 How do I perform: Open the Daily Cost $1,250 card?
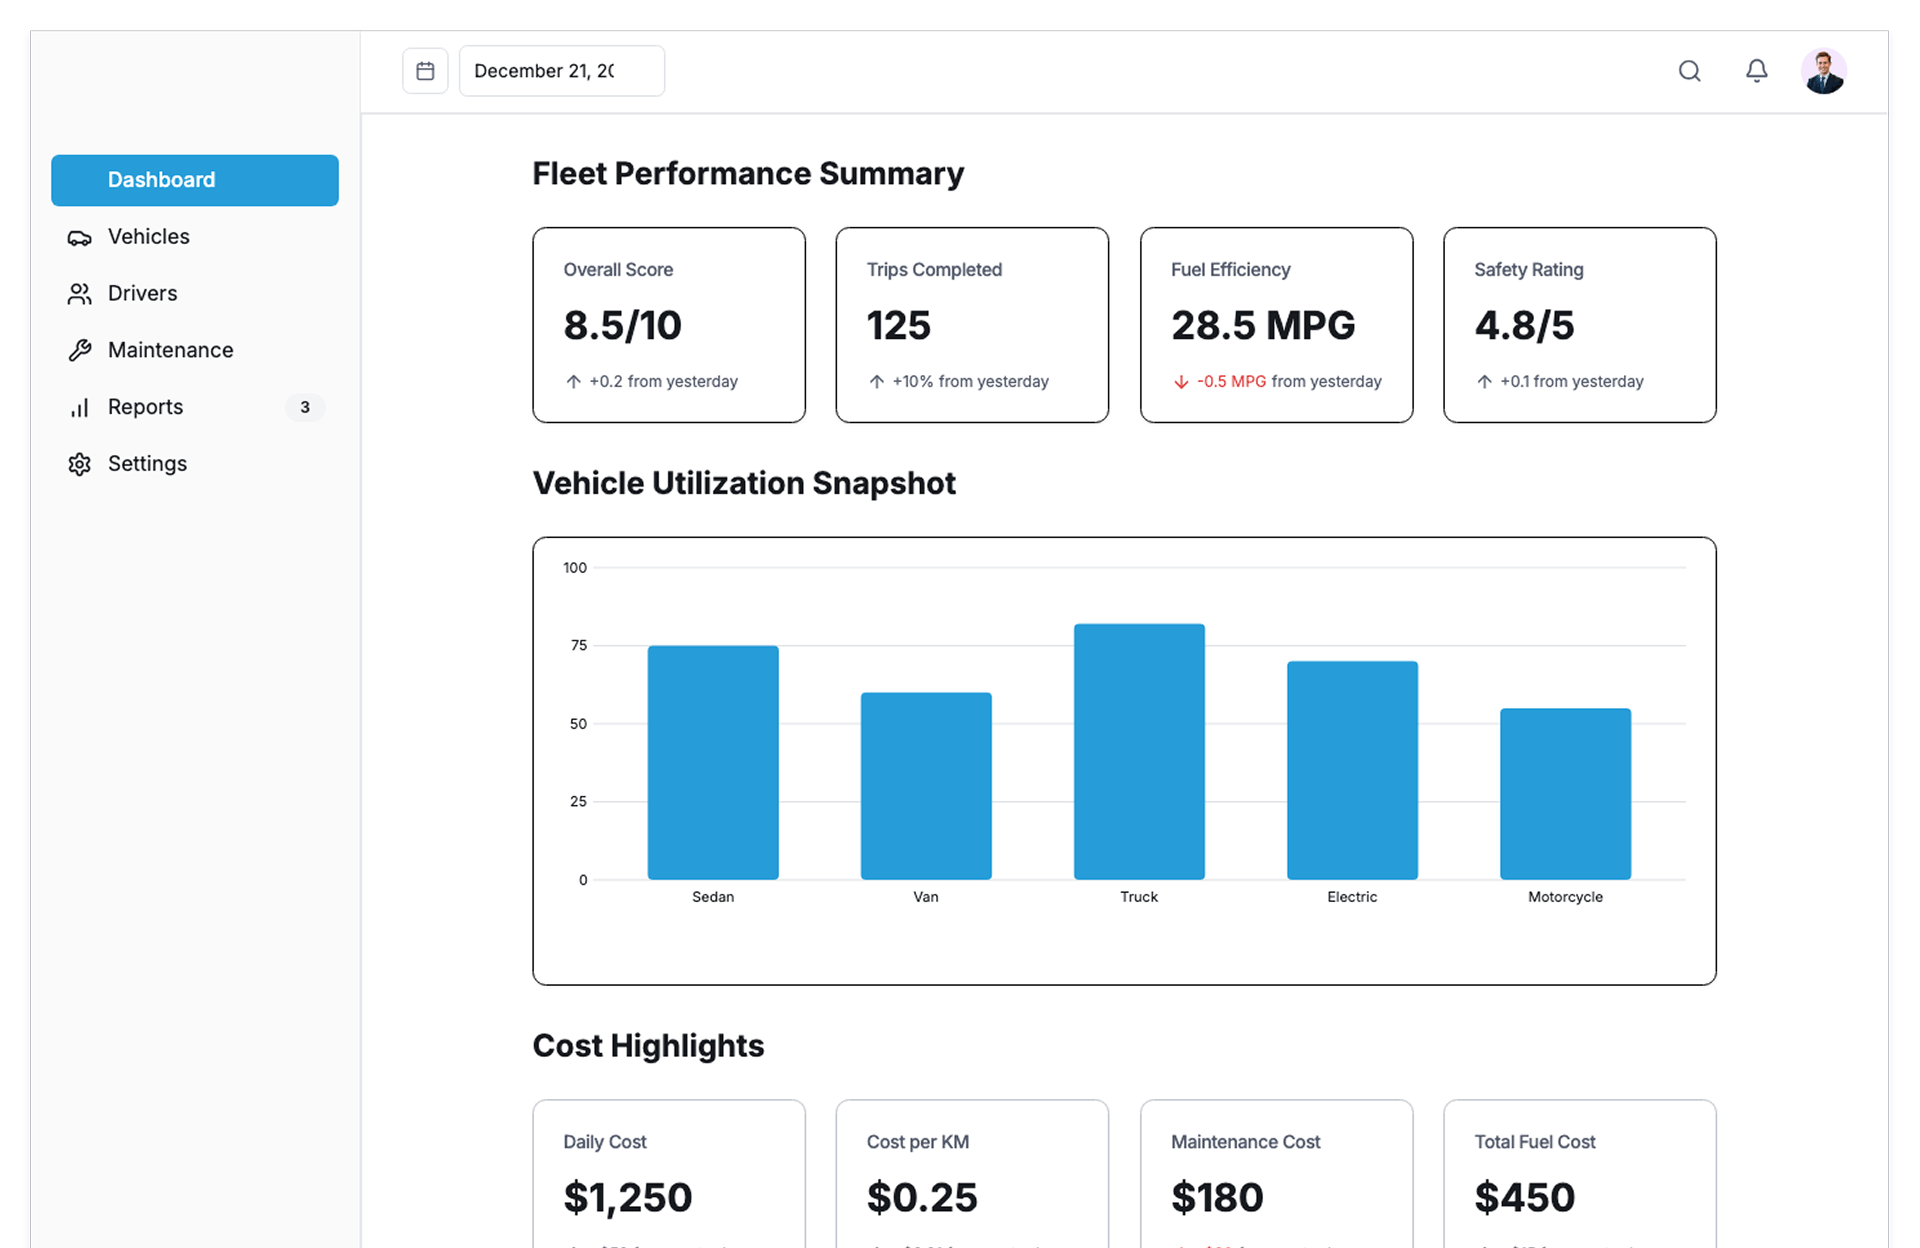coord(668,1175)
